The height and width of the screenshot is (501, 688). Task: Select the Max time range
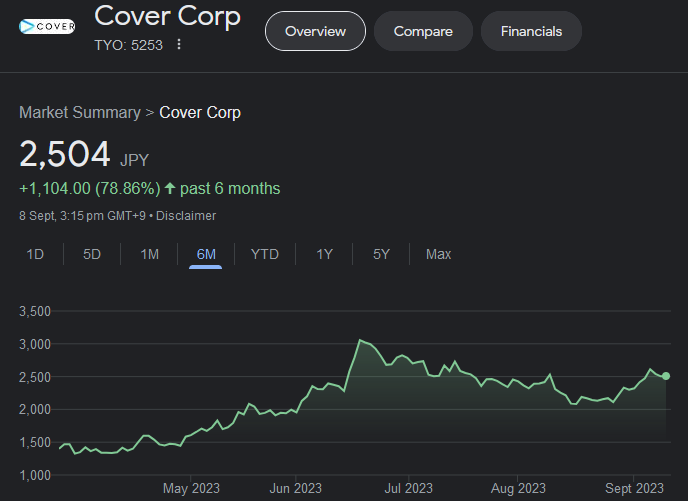438,254
